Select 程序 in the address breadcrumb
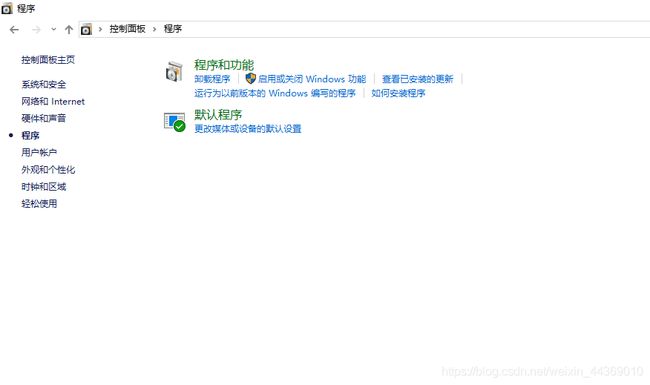Screen dimensions: 650x385 pos(173,29)
